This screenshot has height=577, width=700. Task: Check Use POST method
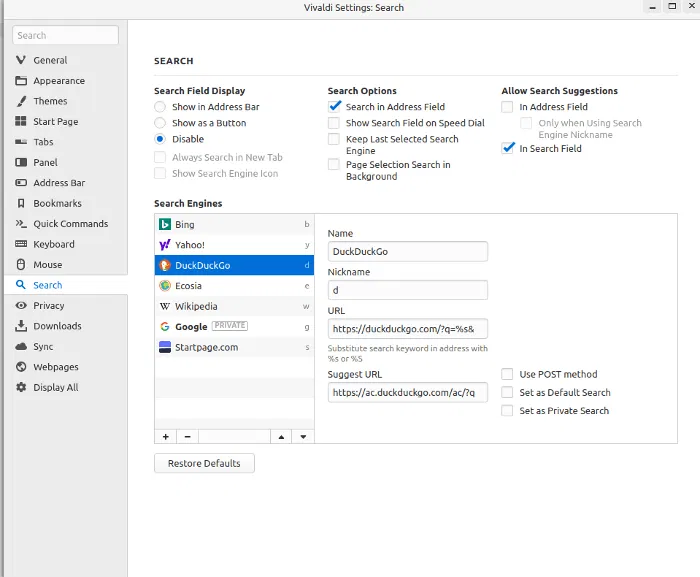pos(507,374)
